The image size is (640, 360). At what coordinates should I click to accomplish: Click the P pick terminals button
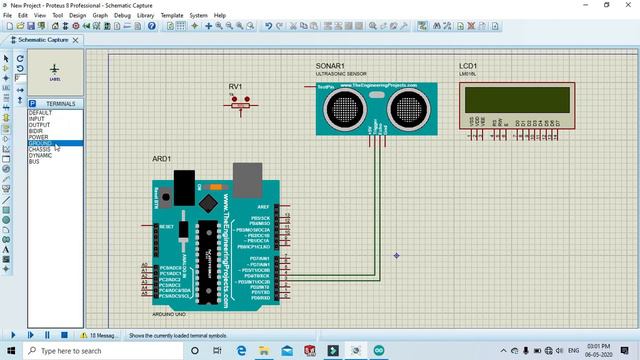pyautogui.click(x=32, y=104)
